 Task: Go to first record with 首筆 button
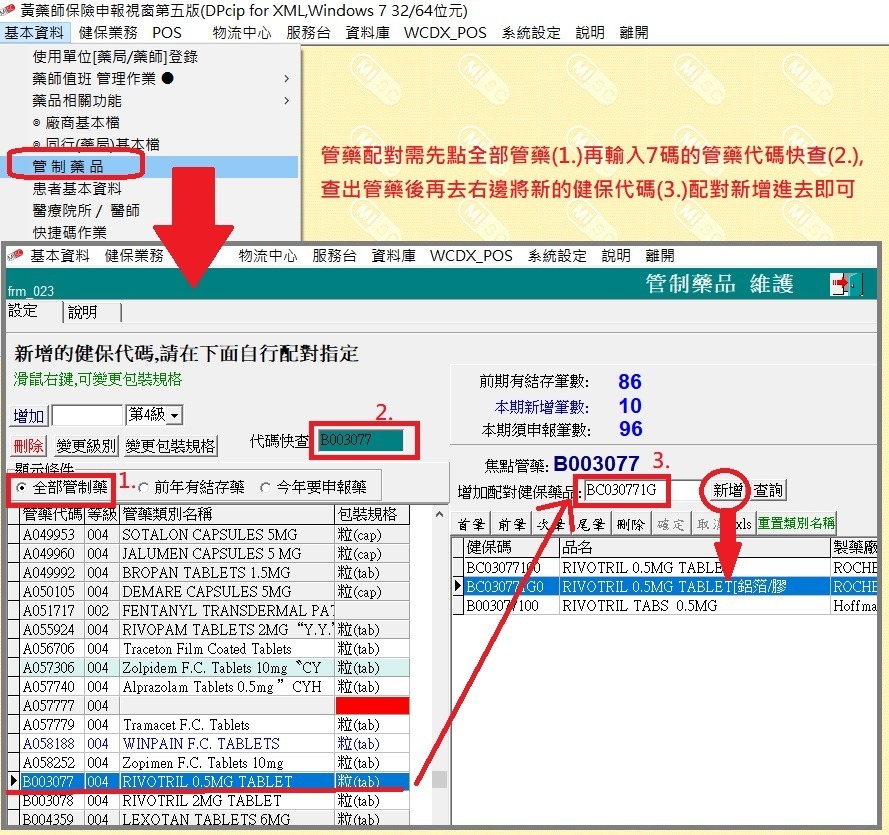pos(471,523)
